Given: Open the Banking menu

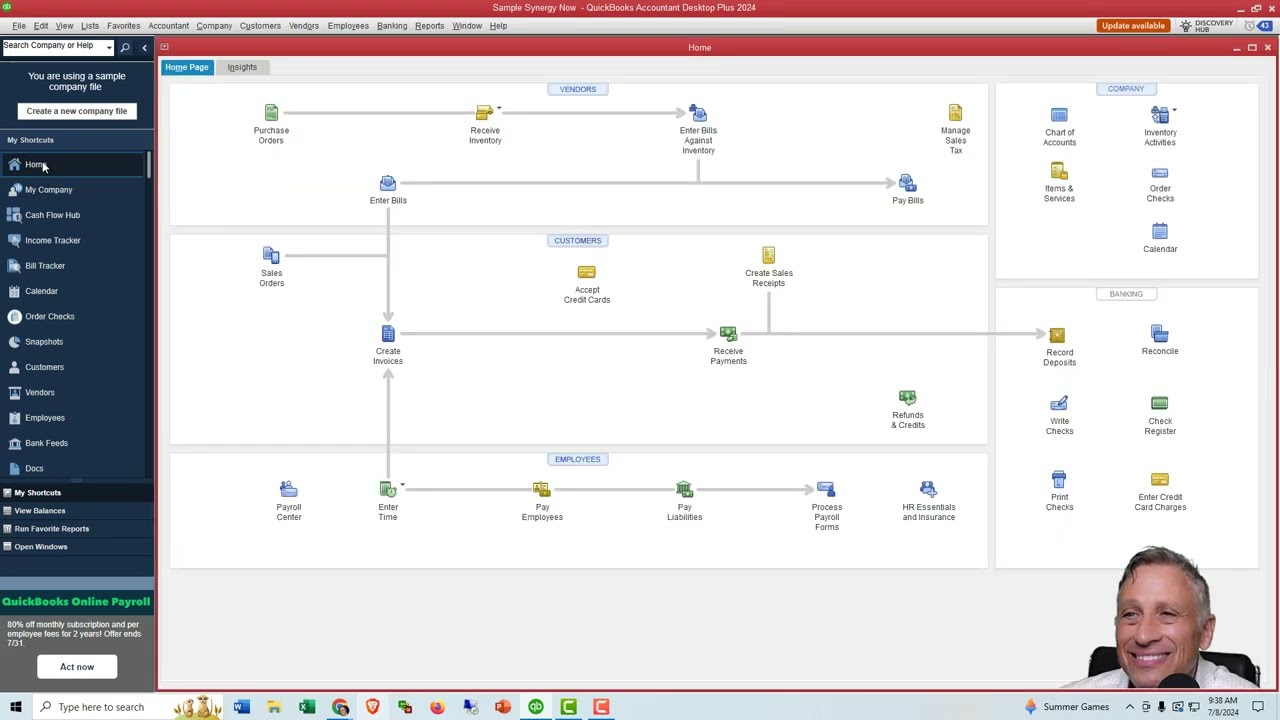Looking at the screenshot, I should pyautogui.click(x=392, y=26).
